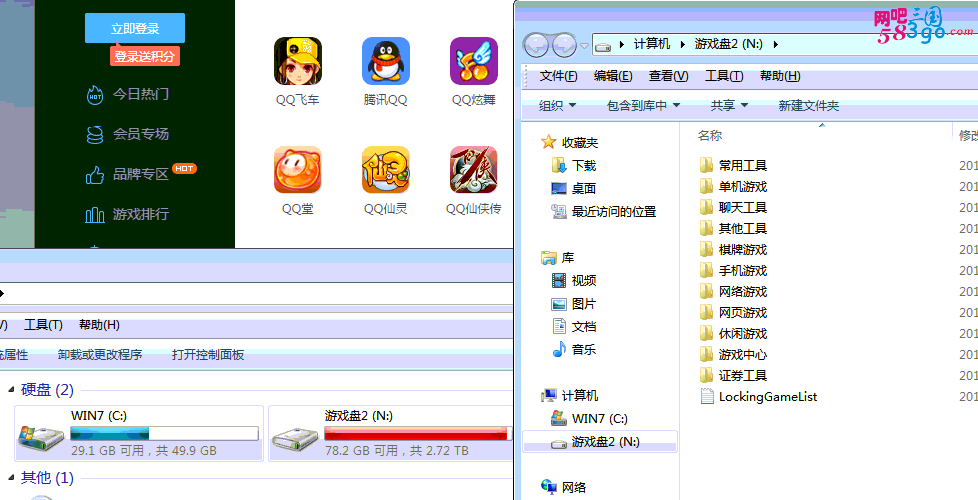Select the 游戏中心 folder
This screenshot has width=978, height=500.
[x=734, y=355]
